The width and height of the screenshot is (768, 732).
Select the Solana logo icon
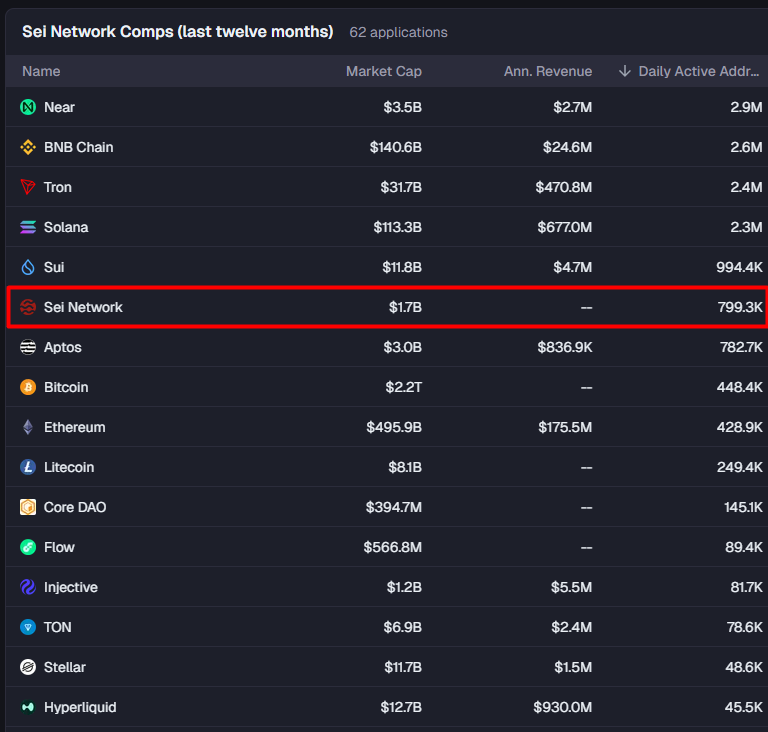click(28, 227)
